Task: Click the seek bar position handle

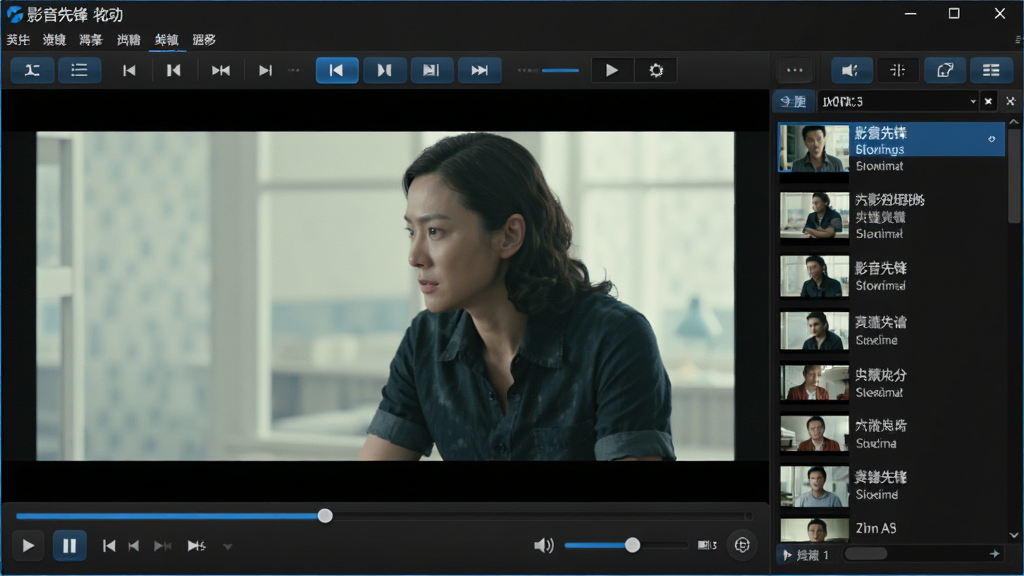Action: coord(325,516)
